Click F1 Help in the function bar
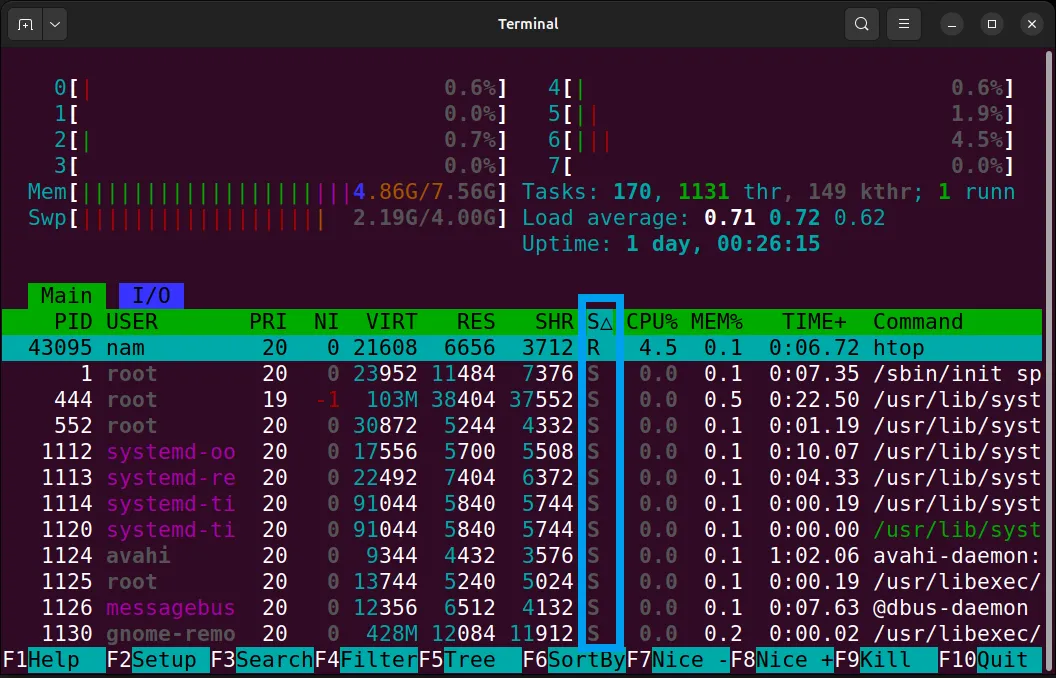This screenshot has height=678, width=1056. (x=54, y=660)
